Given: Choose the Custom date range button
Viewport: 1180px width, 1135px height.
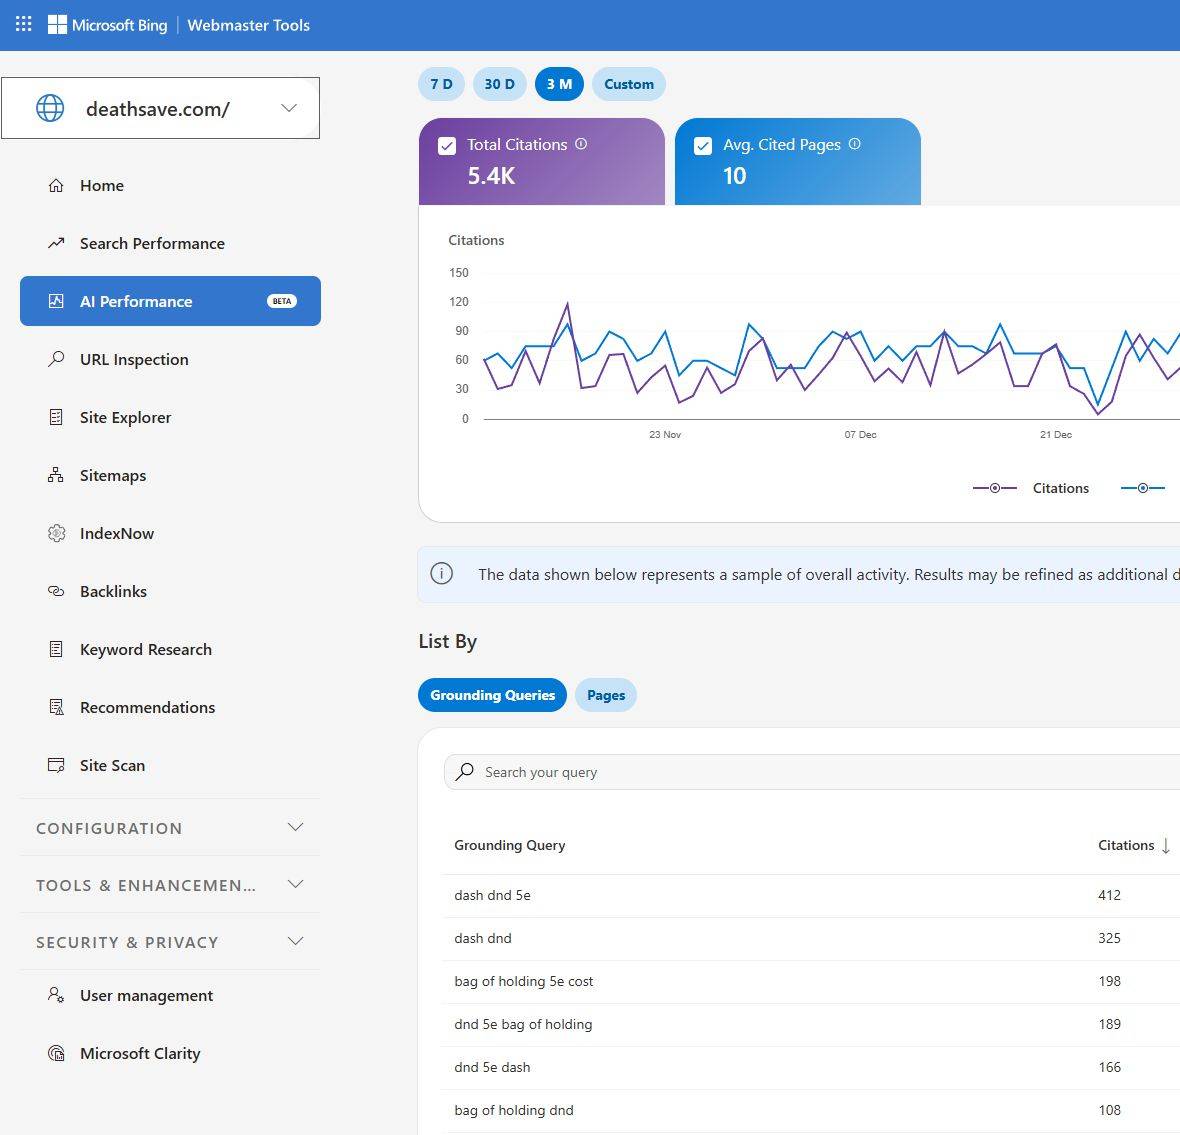Looking at the screenshot, I should [x=628, y=84].
